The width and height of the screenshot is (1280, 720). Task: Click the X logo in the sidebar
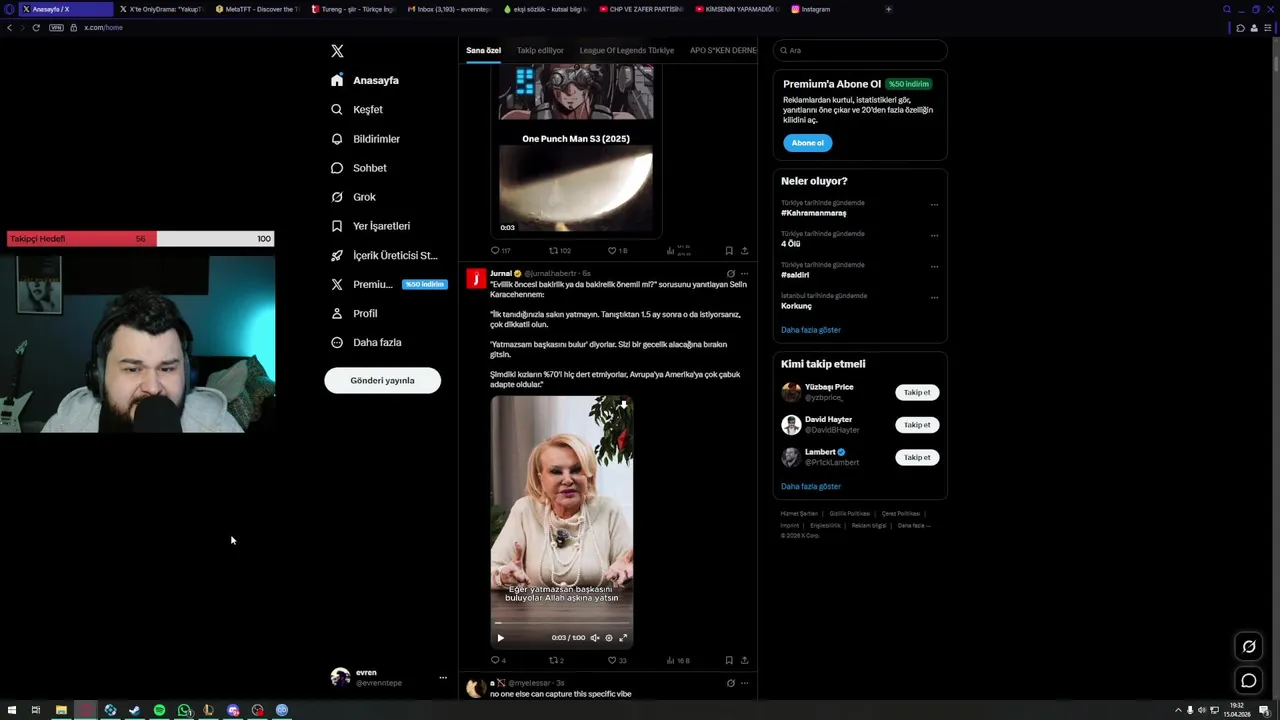pyautogui.click(x=337, y=51)
